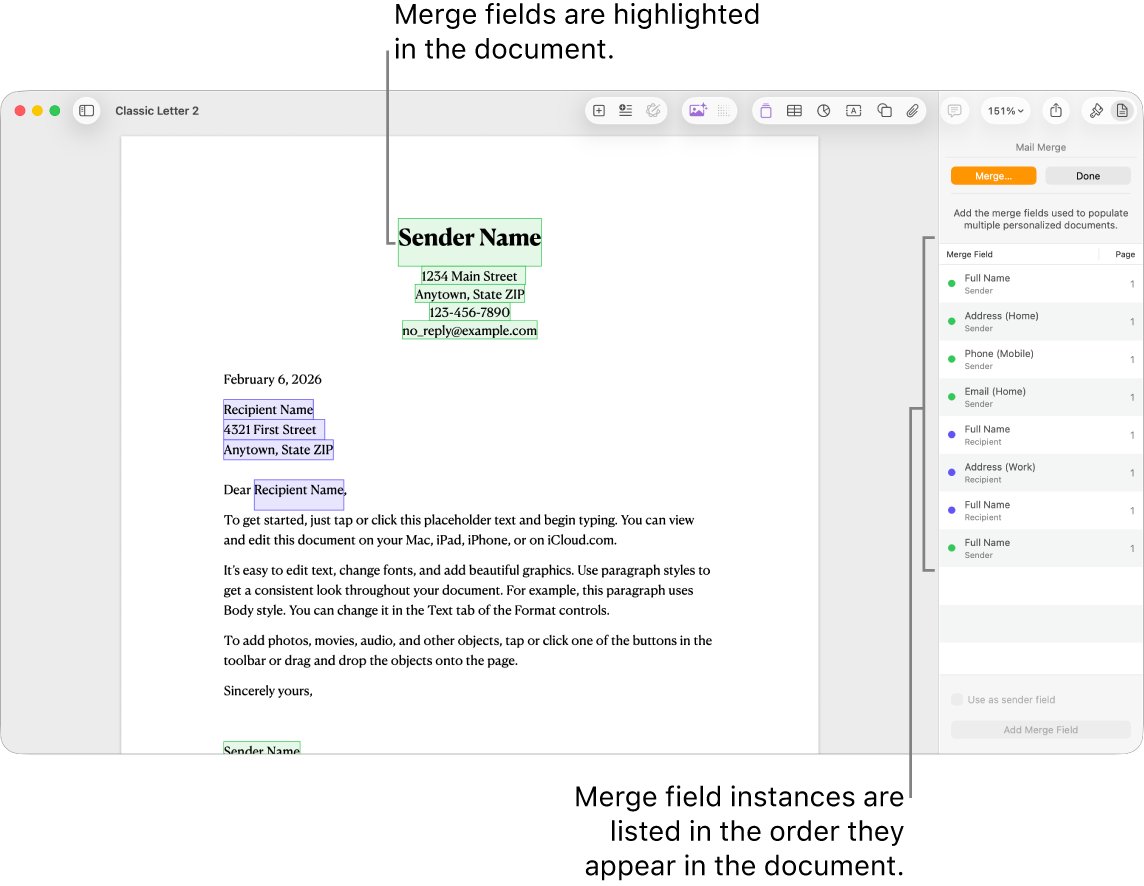Image resolution: width=1144 pixels, height=886 pixels.
Task: Open the Format paintbrush sidebar
Action: pyautogui.click(x=1096, y=111)
